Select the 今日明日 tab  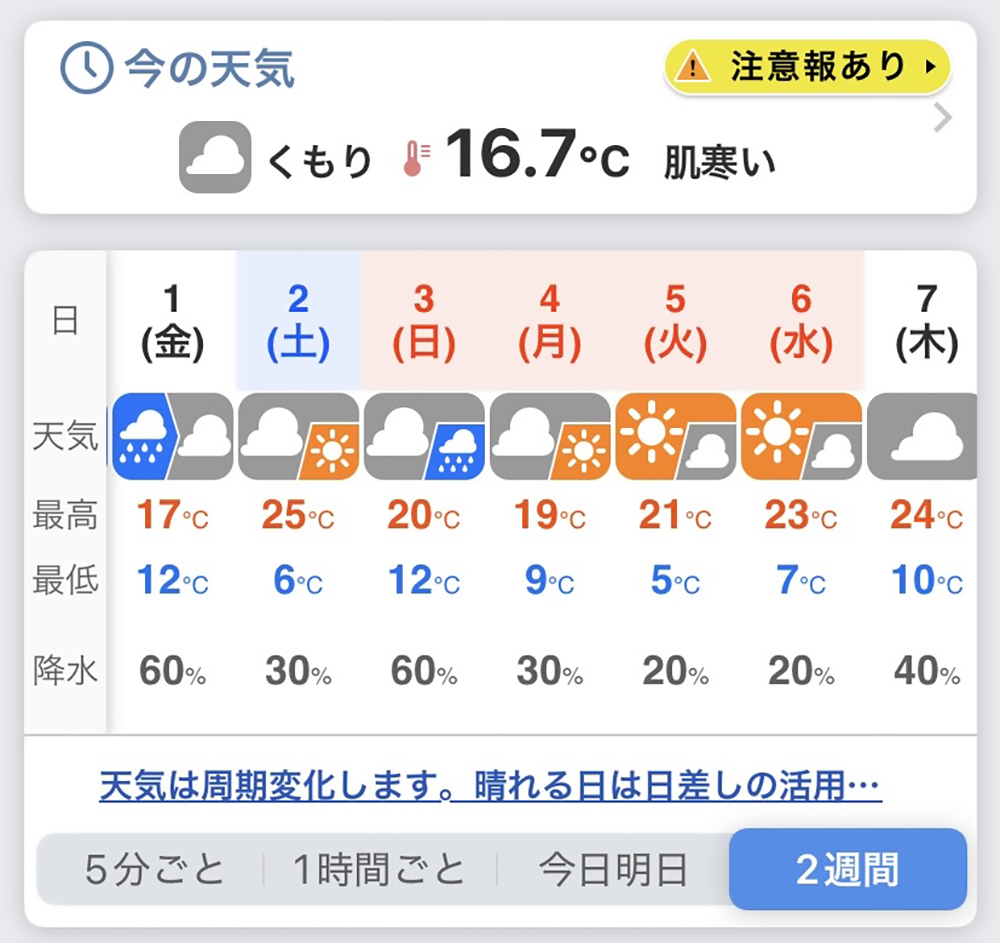(x=613, y=870)
